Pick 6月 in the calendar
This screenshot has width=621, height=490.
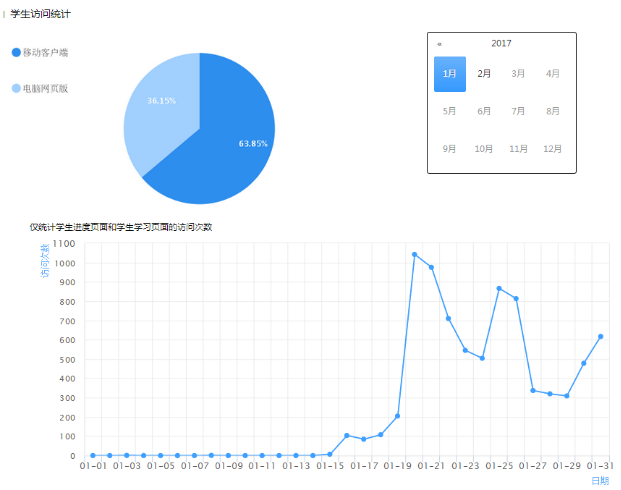[484, 111]
